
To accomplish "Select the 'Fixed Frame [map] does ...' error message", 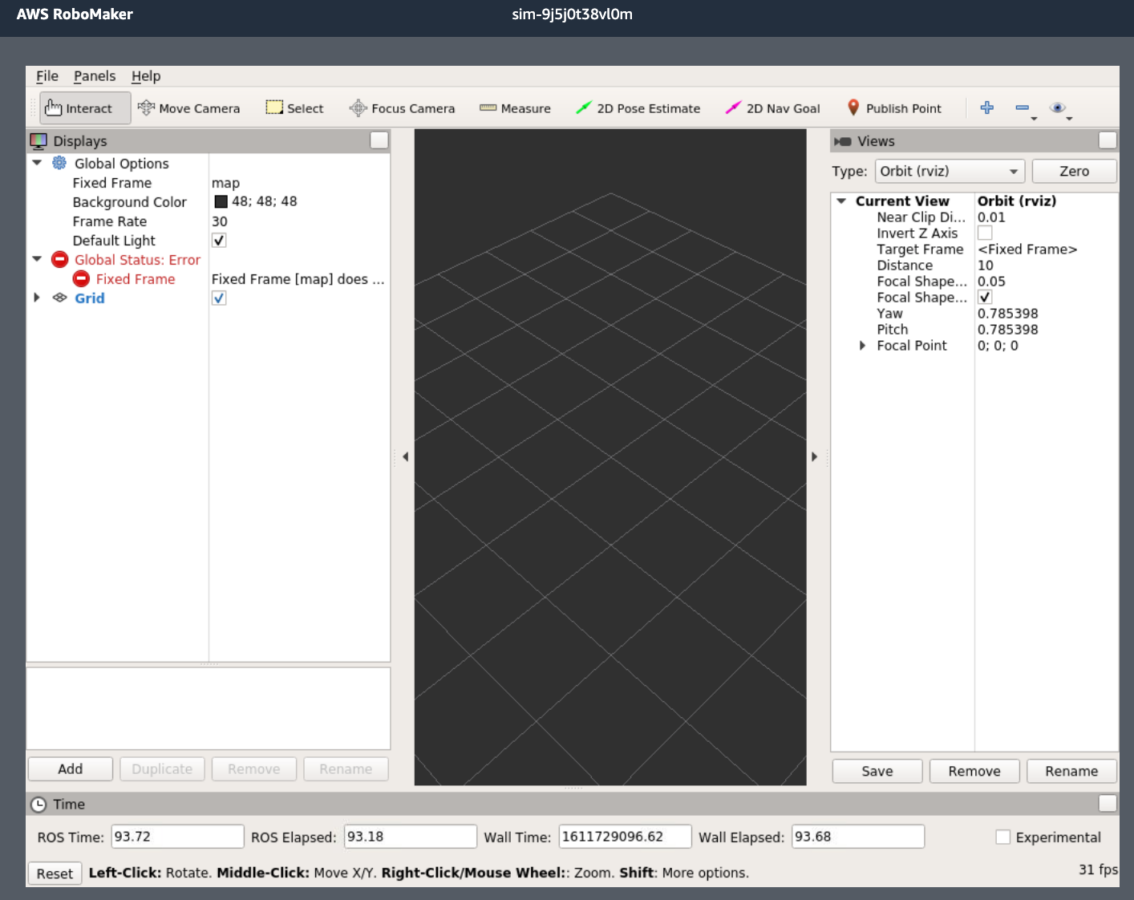I will point(298,279).
